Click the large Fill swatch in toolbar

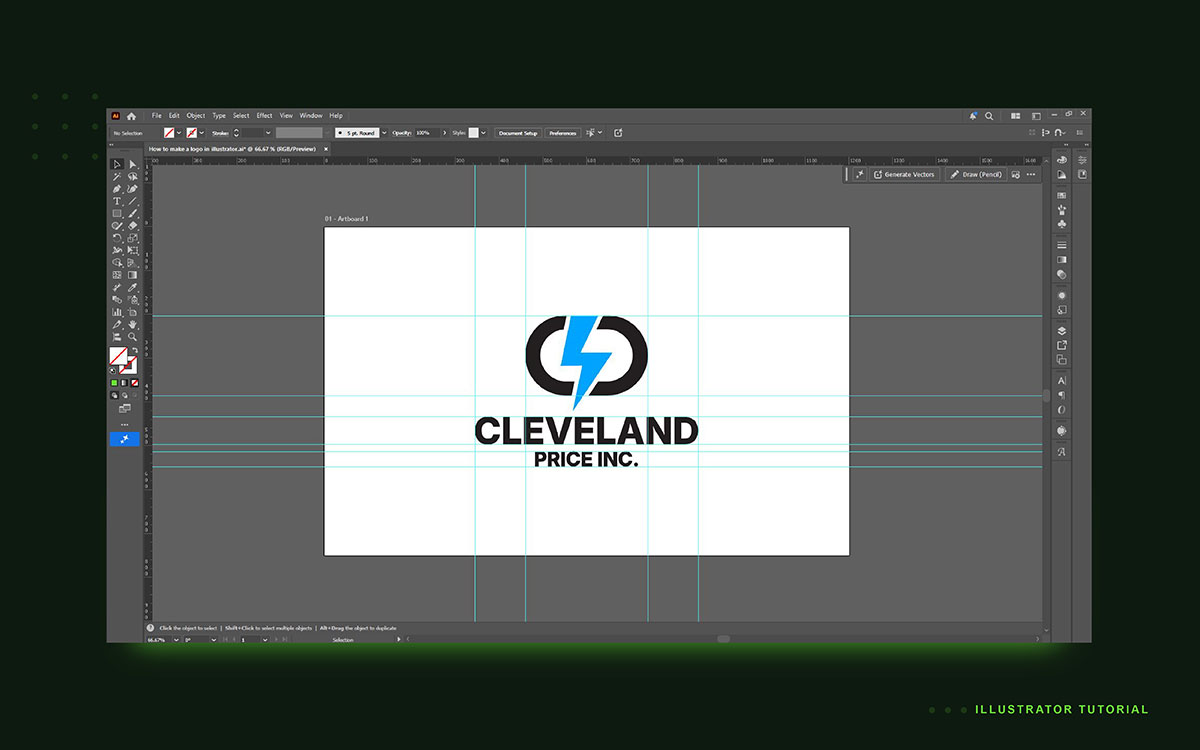click(x=116, y=354)
